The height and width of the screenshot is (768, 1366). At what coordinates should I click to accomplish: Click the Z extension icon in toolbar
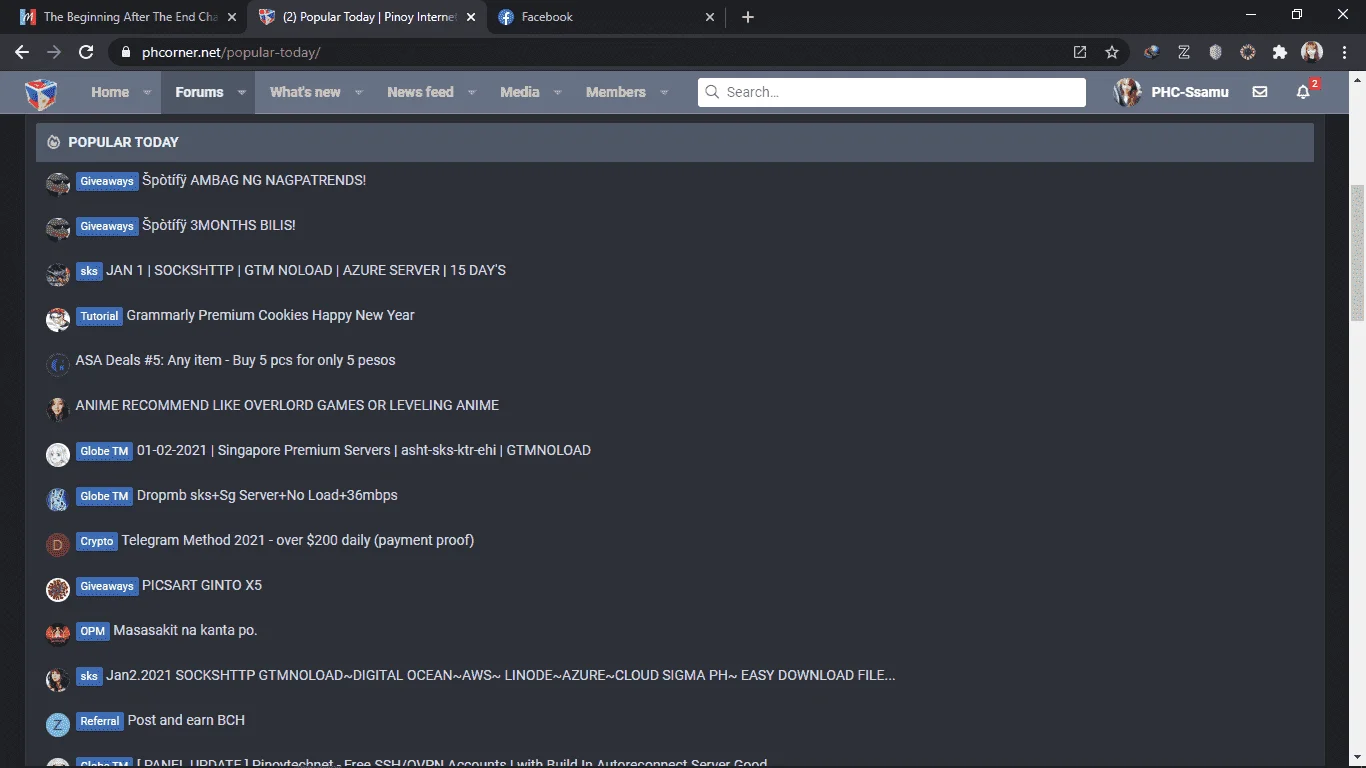[x=1184, y=52]
